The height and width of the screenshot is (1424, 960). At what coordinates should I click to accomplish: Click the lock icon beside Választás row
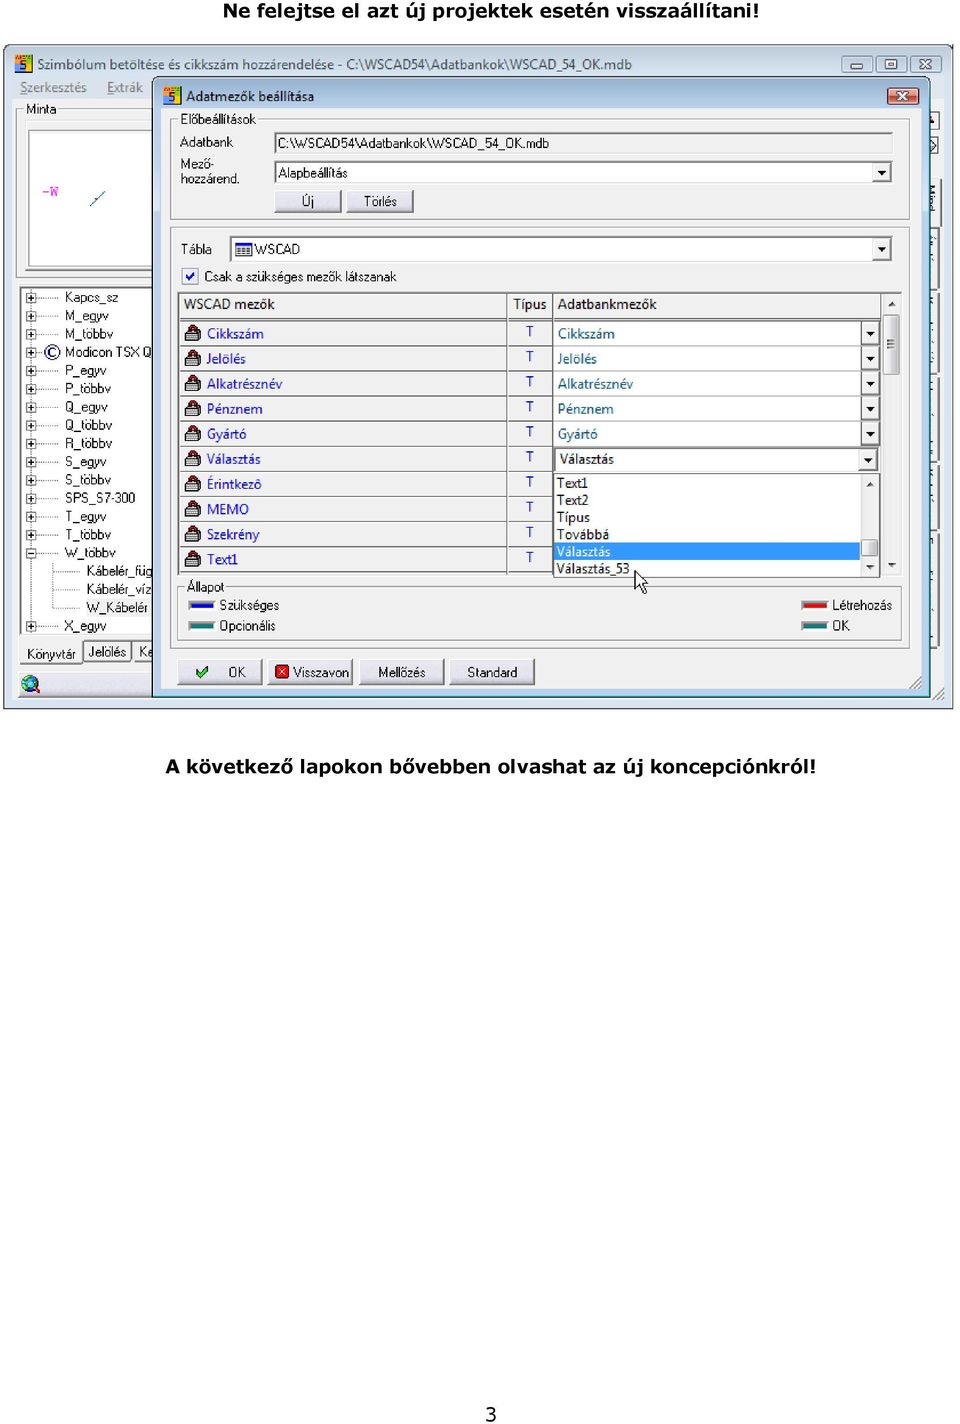(193, 458)
